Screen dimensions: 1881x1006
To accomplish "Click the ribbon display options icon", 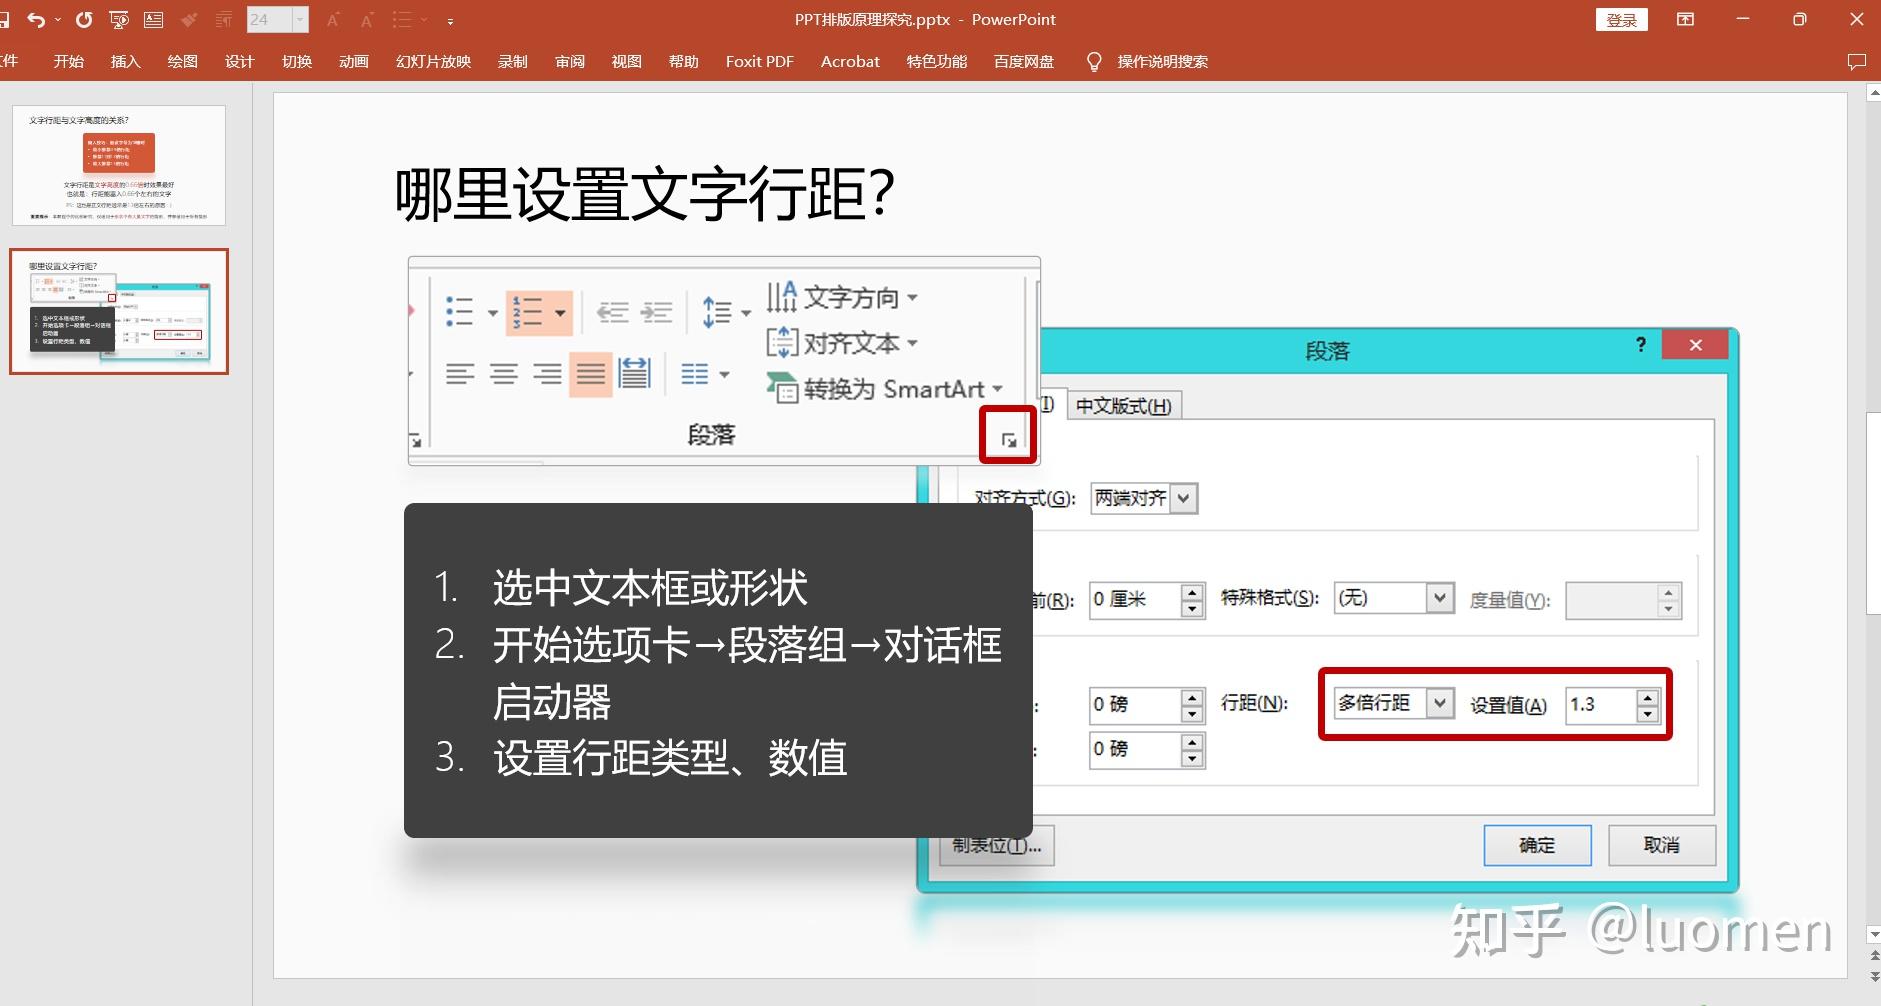I will [1685, 19].
